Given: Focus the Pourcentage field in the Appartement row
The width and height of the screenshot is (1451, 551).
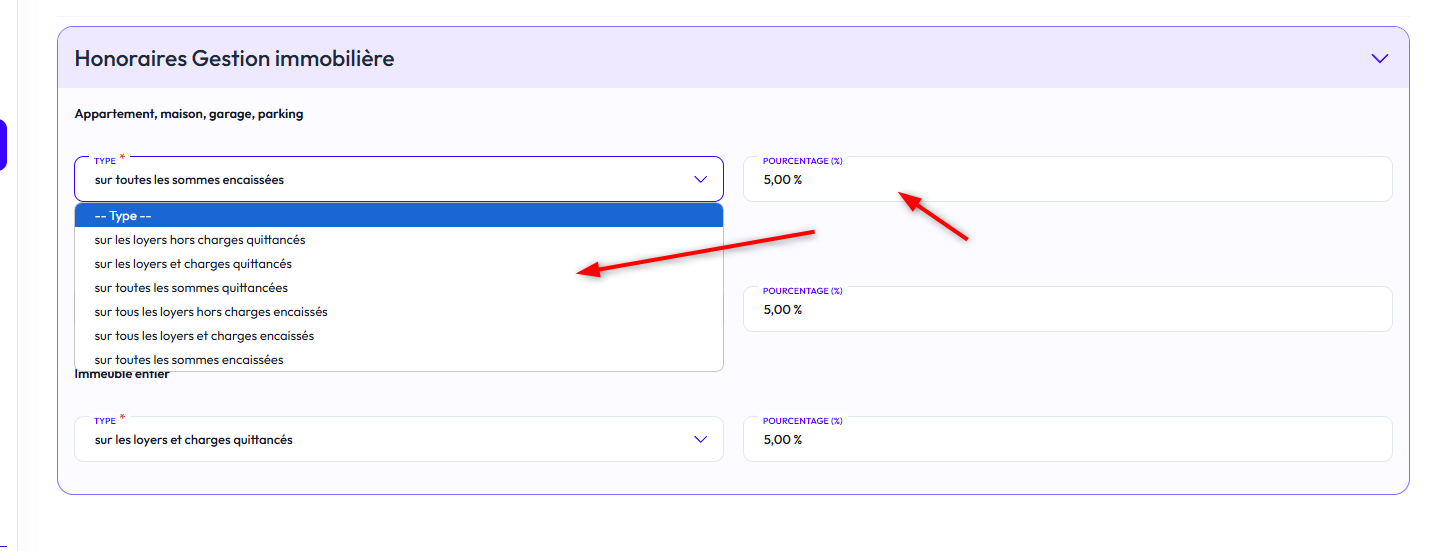Looking at the screenshot, I should click(1067, 181).
